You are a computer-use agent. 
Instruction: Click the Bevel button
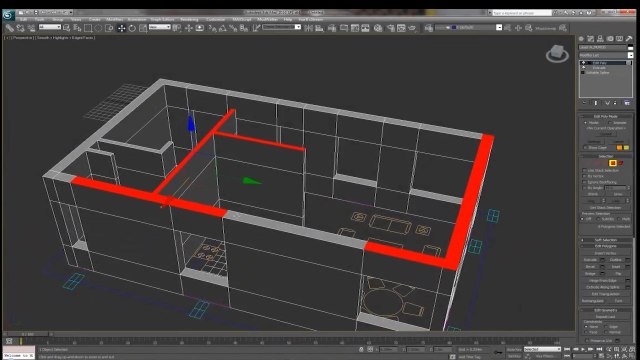point(590,267)
